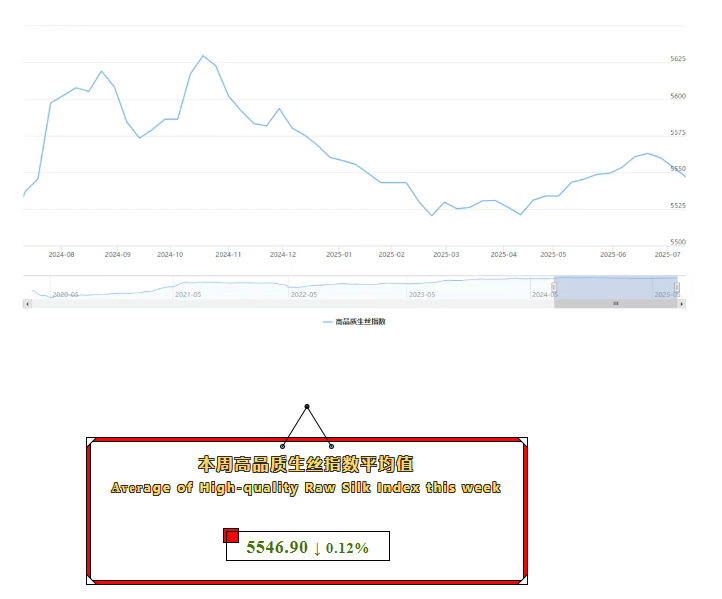The image size is (722, 599).
Task: Click the scrollbar right arrow under the chart
Action: pyautogui.click(x=681, y=303)
